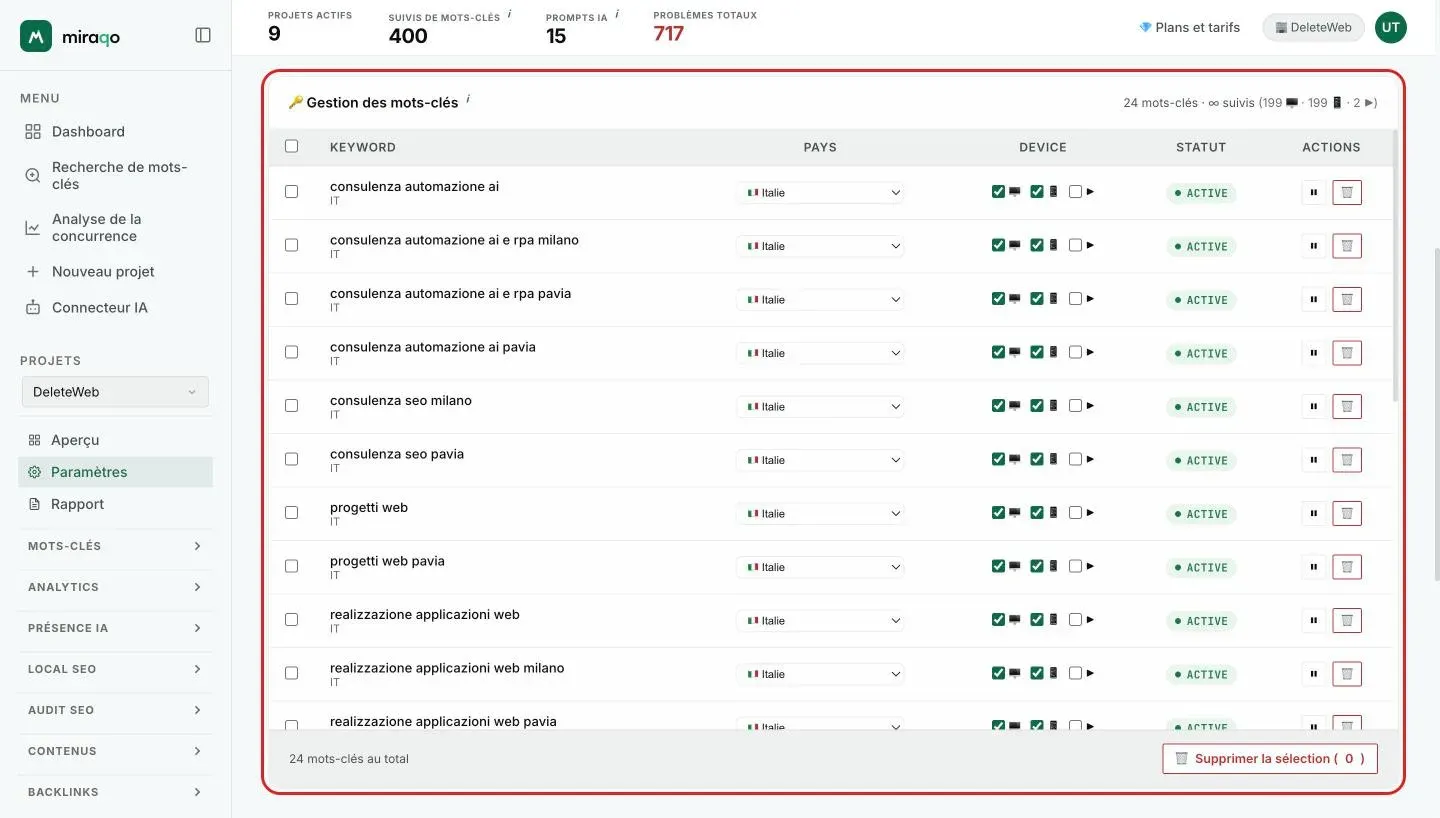Open the UT user avatar

coord(1390,27)
